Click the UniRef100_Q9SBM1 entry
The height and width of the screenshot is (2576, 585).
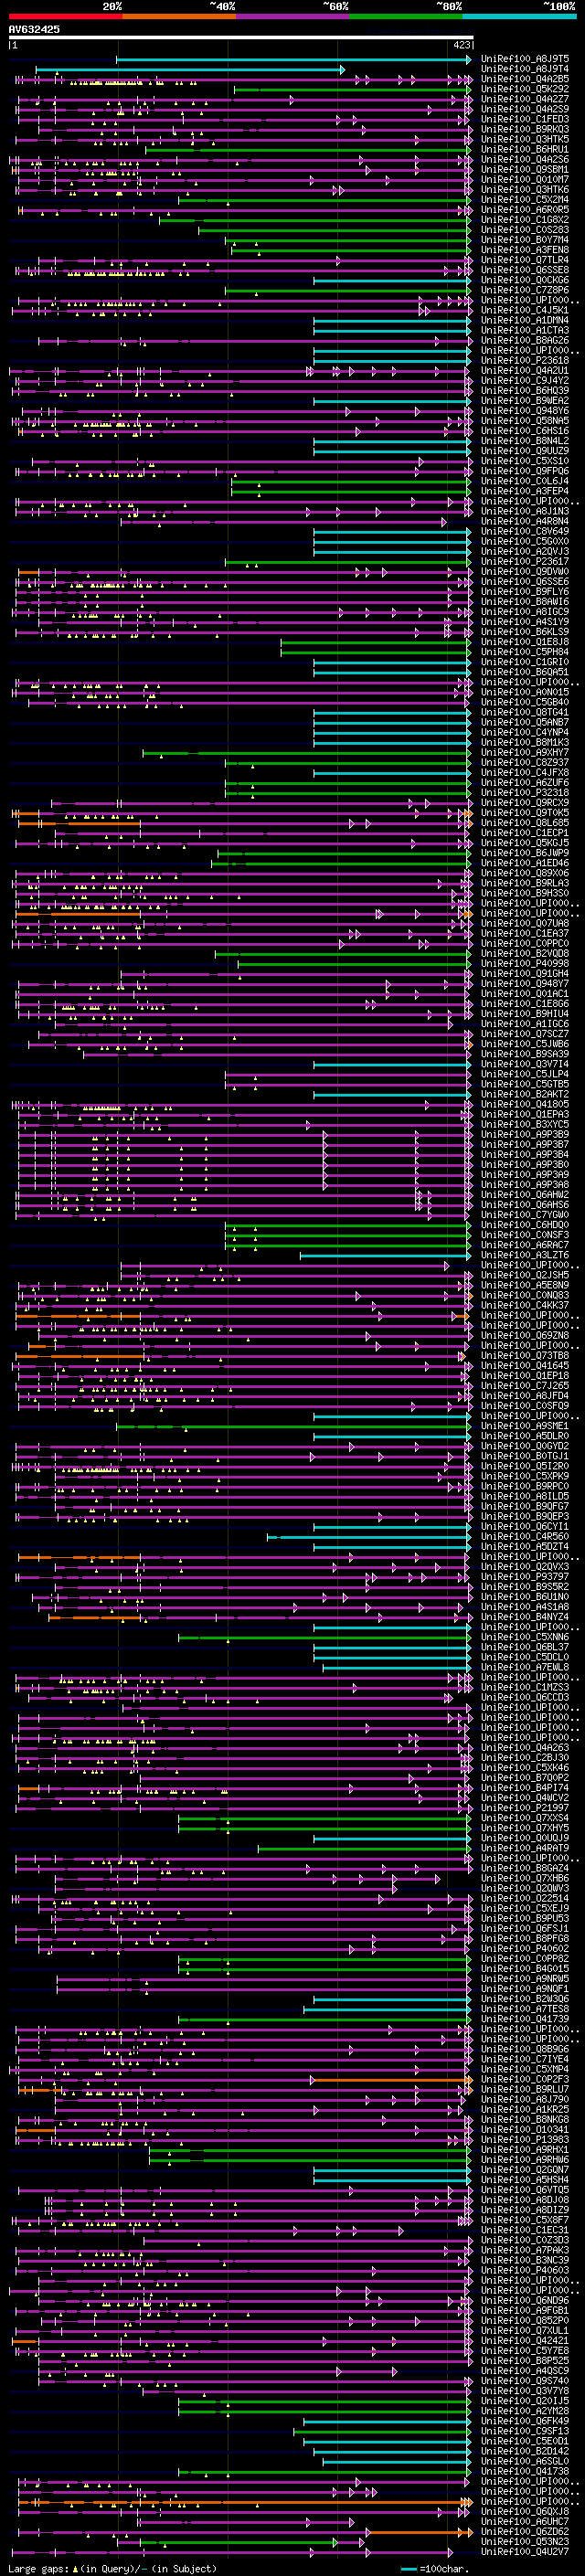[525, 170]
